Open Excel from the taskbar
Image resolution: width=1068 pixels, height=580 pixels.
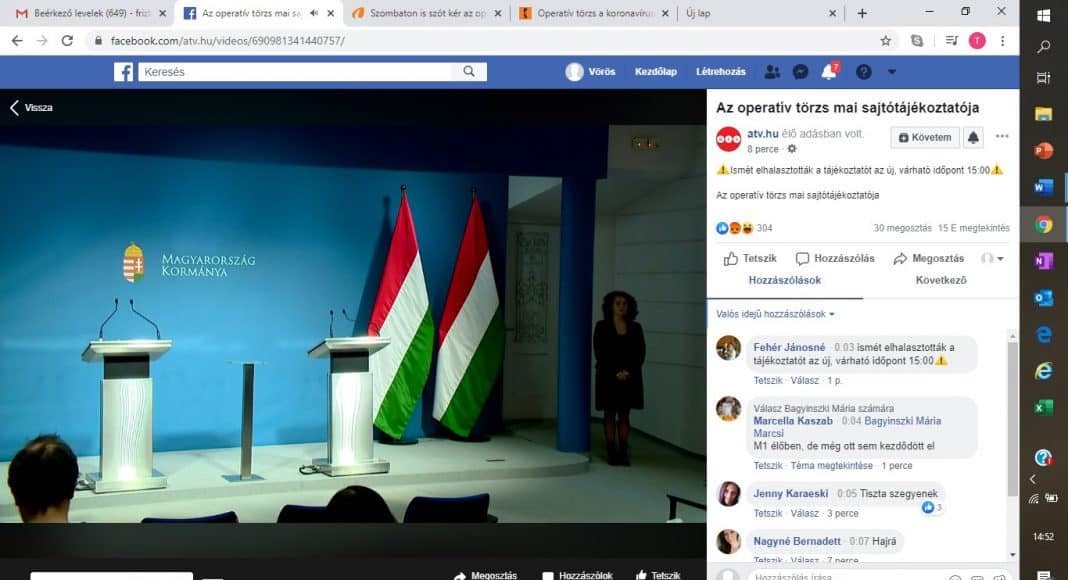click(1043, 407)
